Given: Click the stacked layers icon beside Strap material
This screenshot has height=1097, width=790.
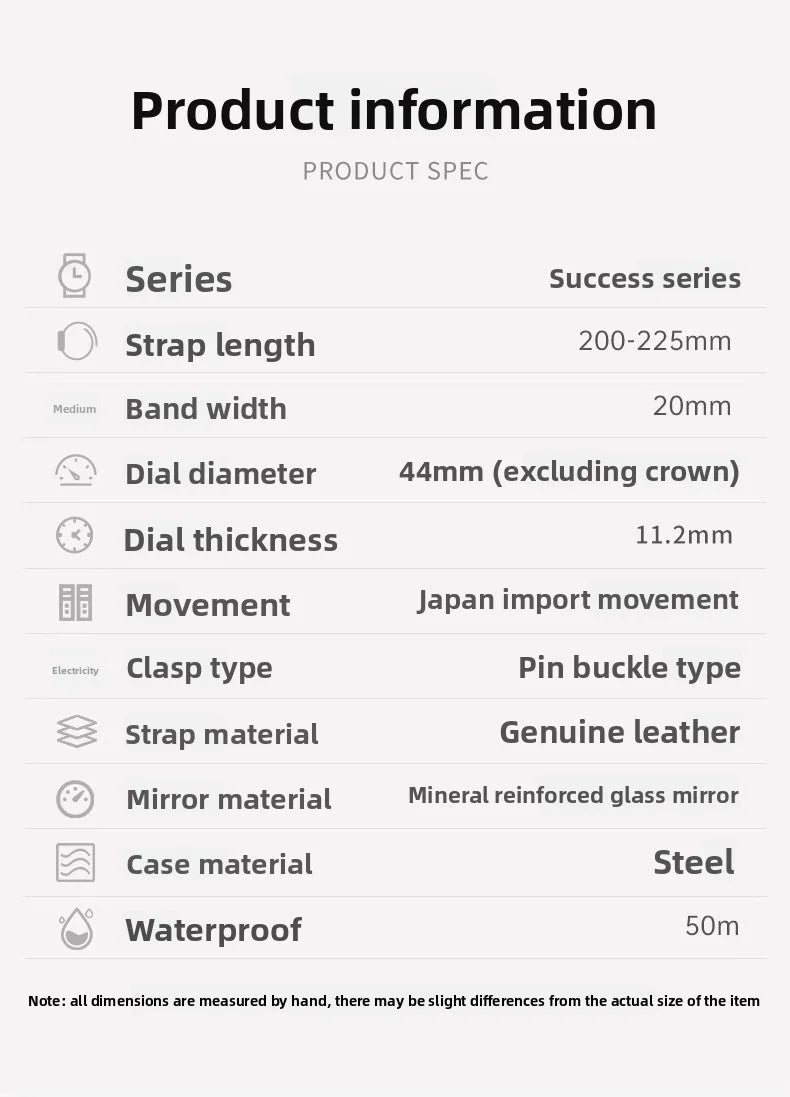Looking at the screenshot, I should pyautogui.click(x=76, y=732).
